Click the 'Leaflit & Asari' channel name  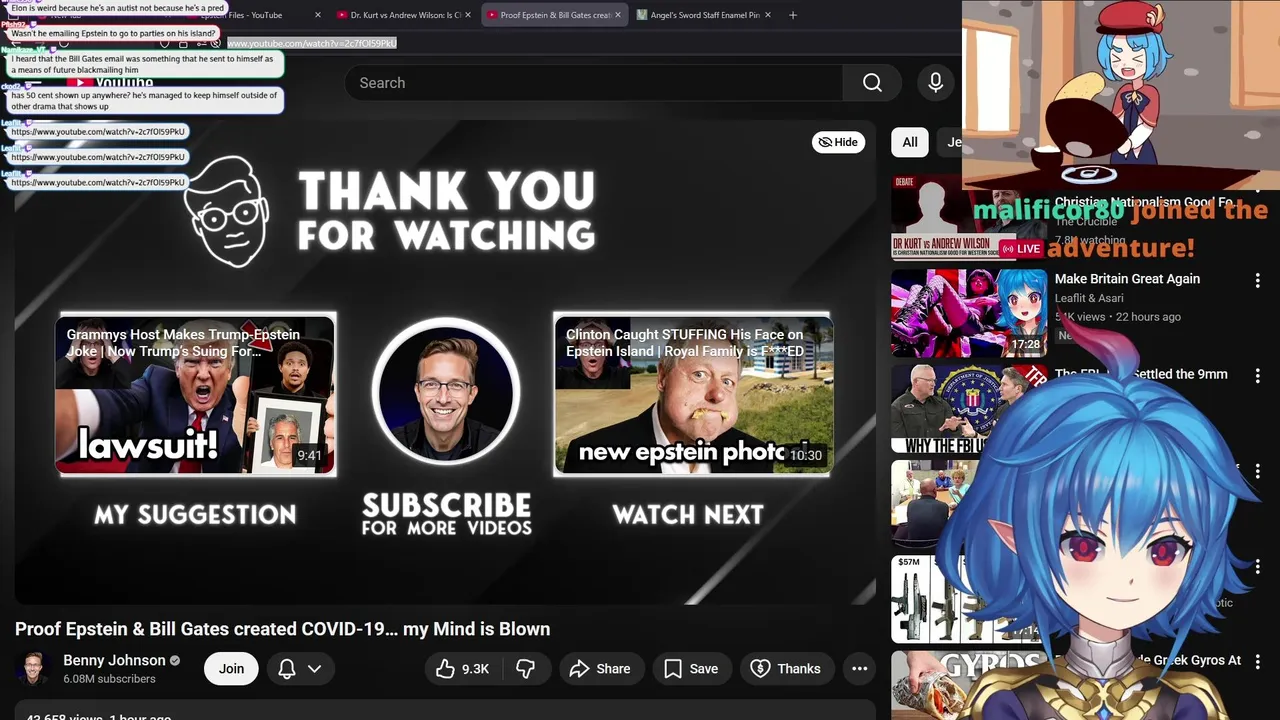[x=1089, y=298]
